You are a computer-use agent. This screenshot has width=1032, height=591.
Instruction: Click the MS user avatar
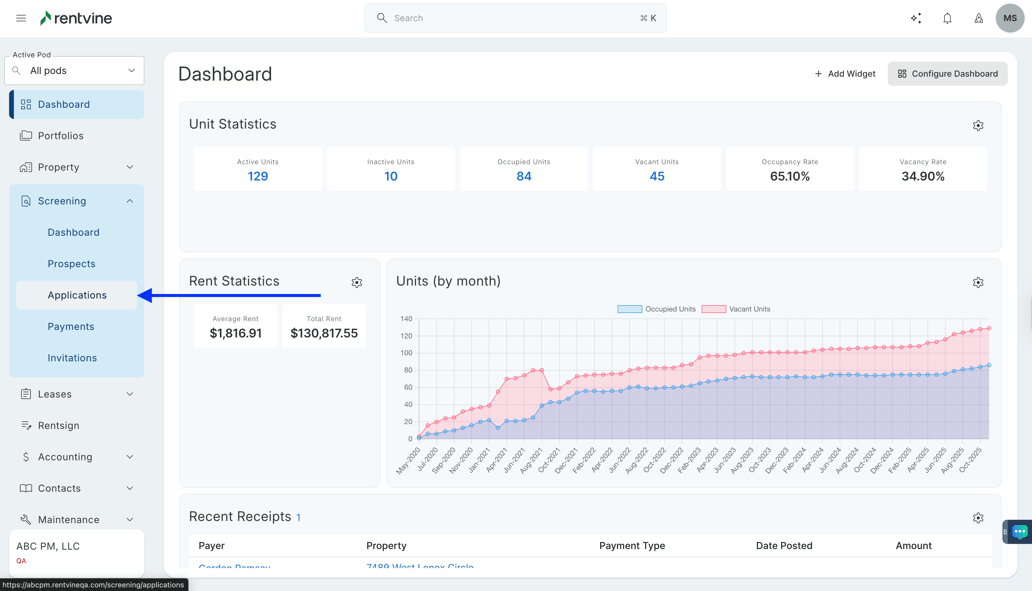tap(1009, 18)
